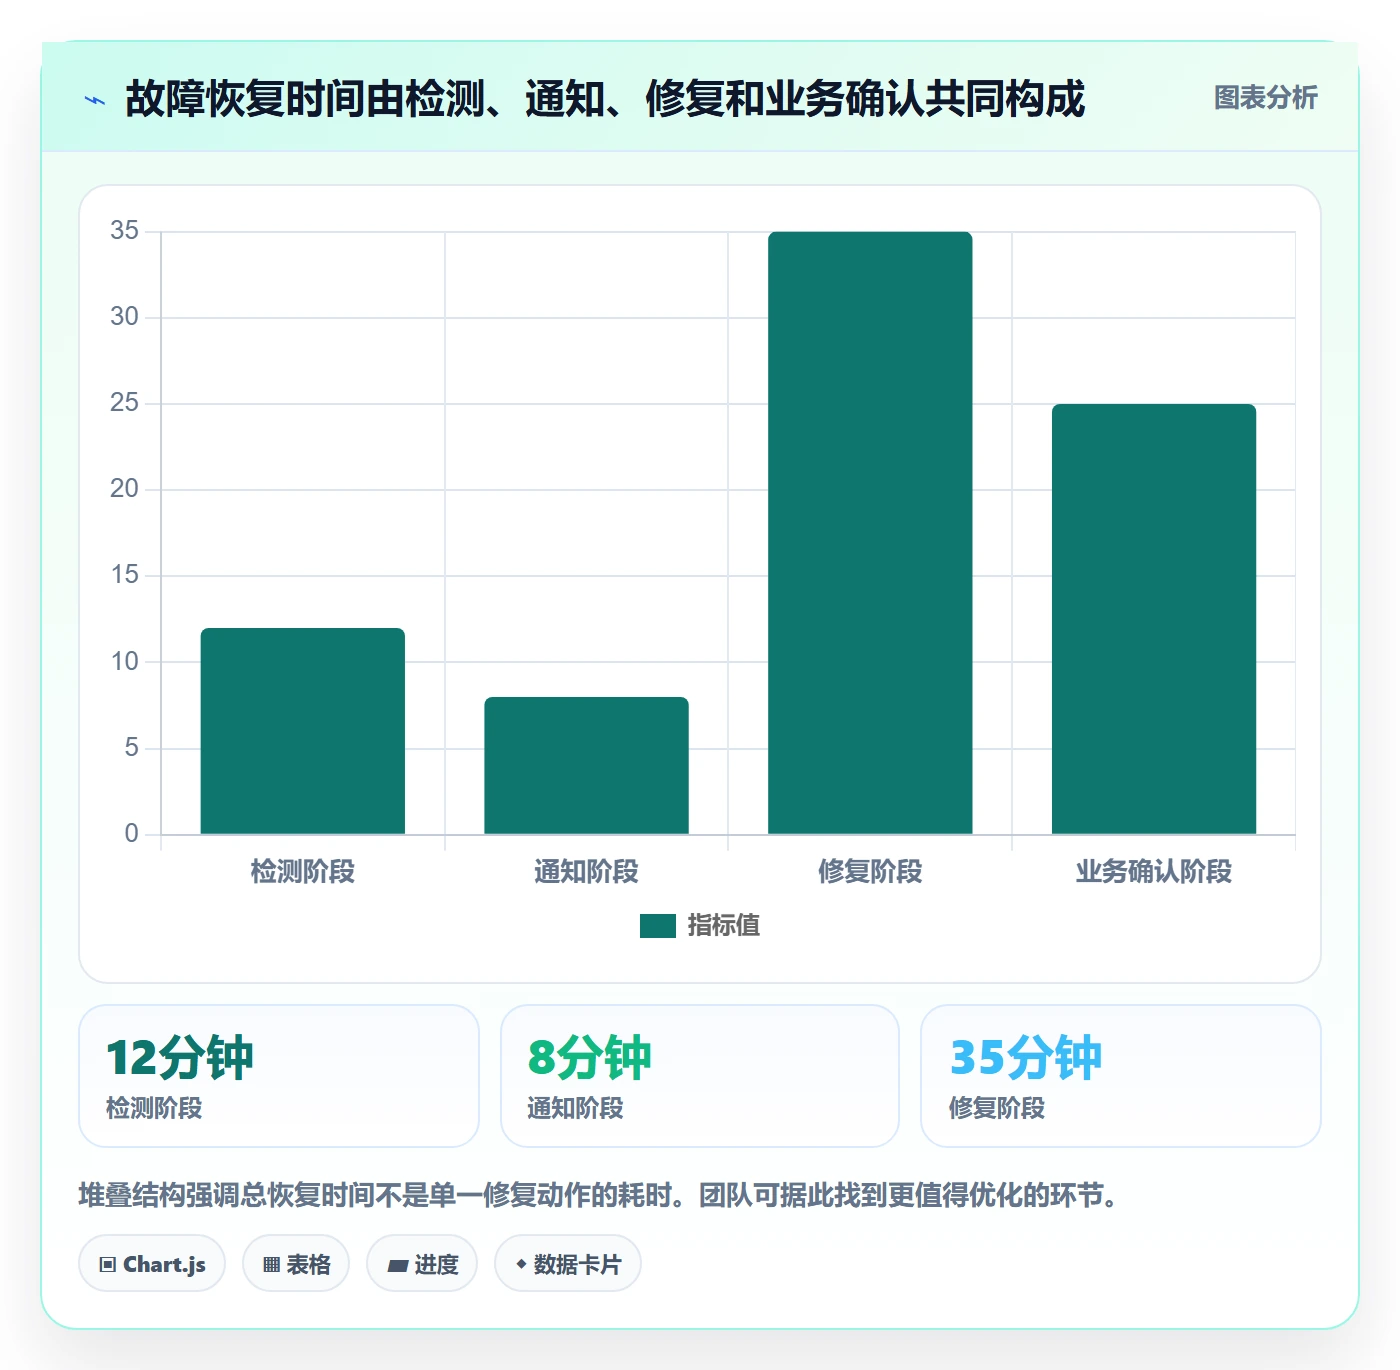Click the bar icon in 进度 chip

[397, 1266]
